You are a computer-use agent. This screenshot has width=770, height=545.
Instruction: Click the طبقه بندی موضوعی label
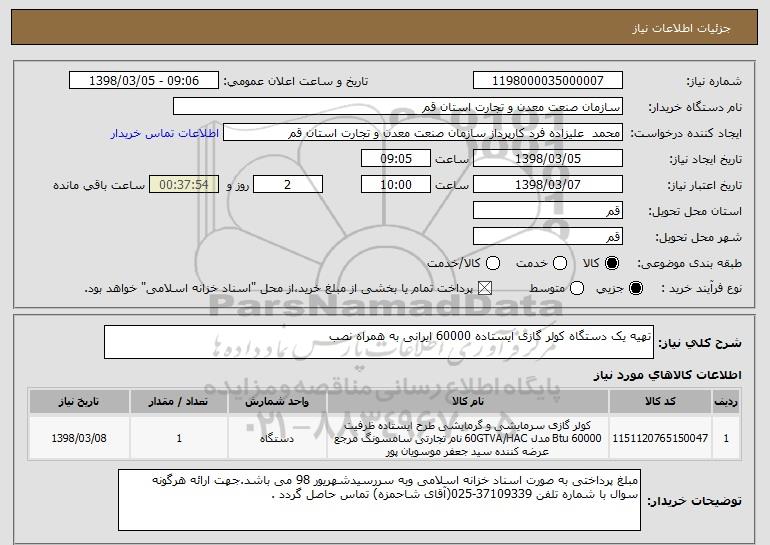tap(689, 263)
